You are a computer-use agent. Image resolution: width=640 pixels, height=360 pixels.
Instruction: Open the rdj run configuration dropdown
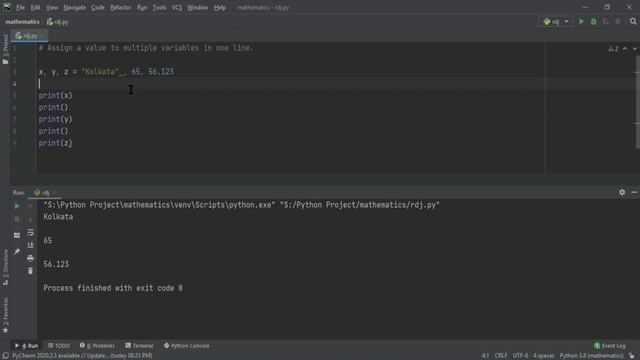pos(555,22)
